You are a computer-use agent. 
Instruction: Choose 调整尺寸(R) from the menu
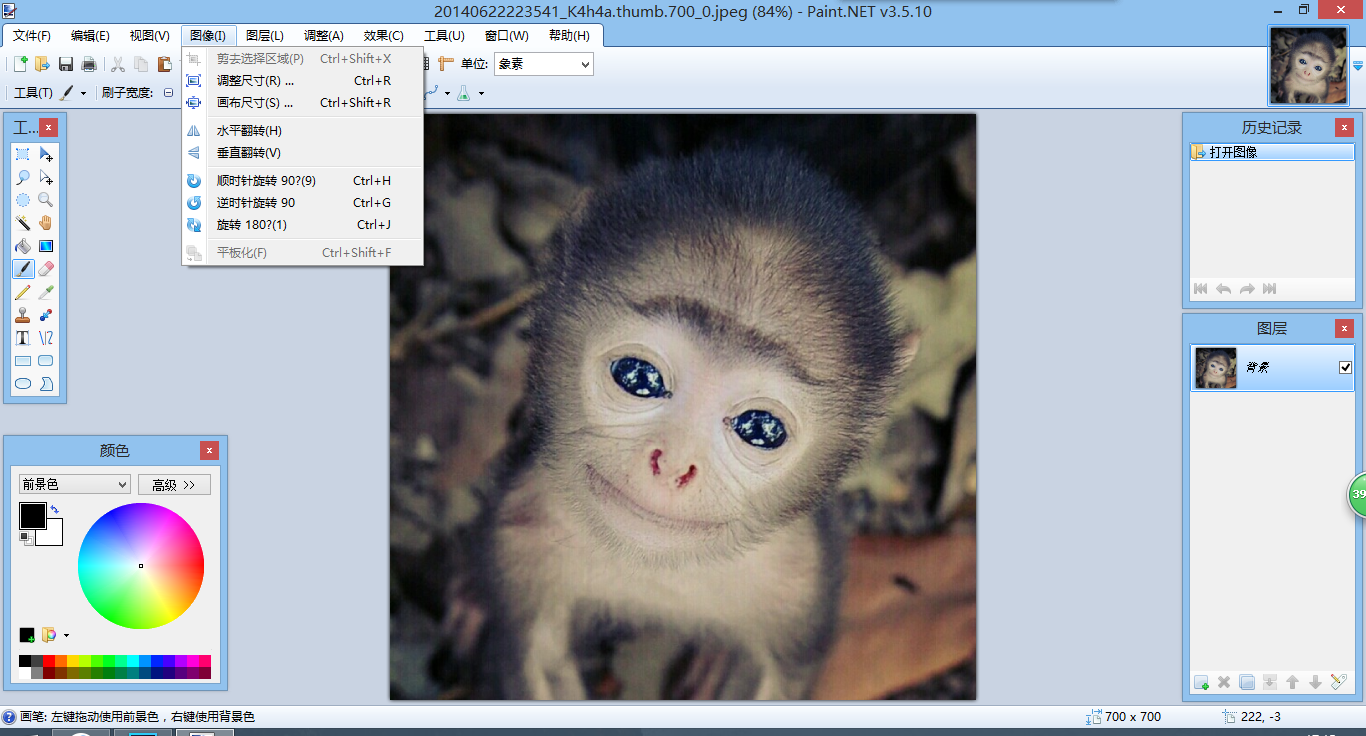point(303,81)
